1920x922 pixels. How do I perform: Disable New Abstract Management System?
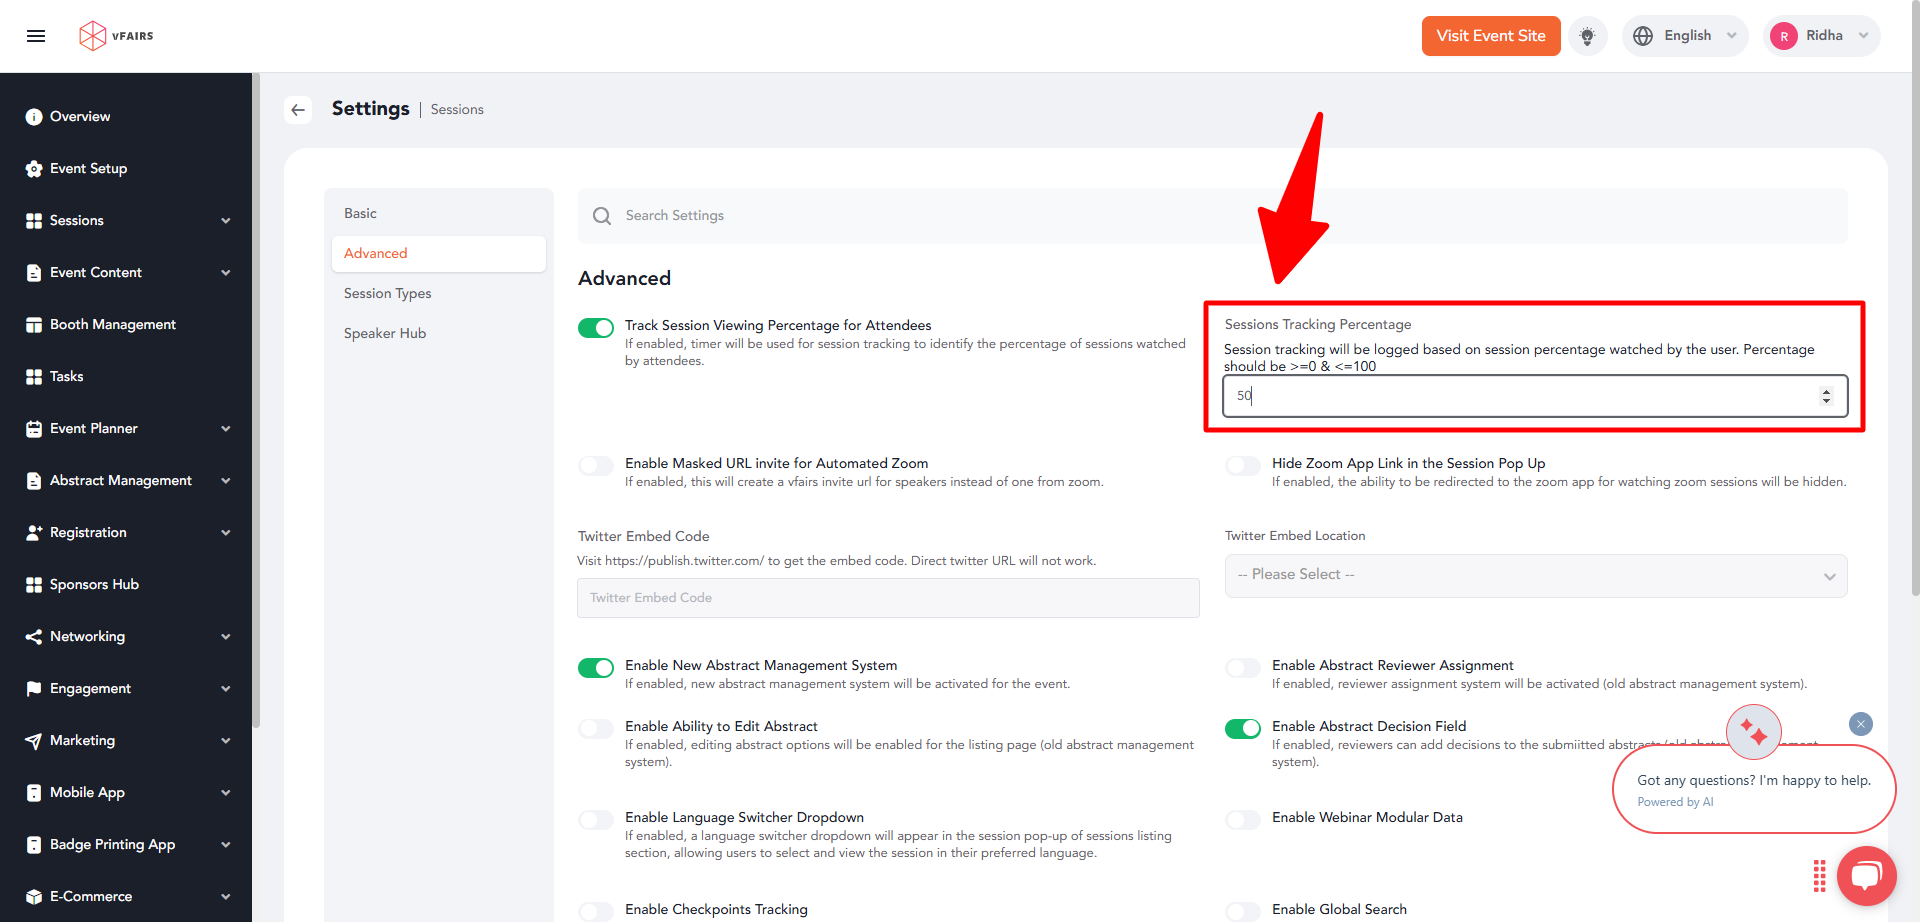tap(596, 668)
